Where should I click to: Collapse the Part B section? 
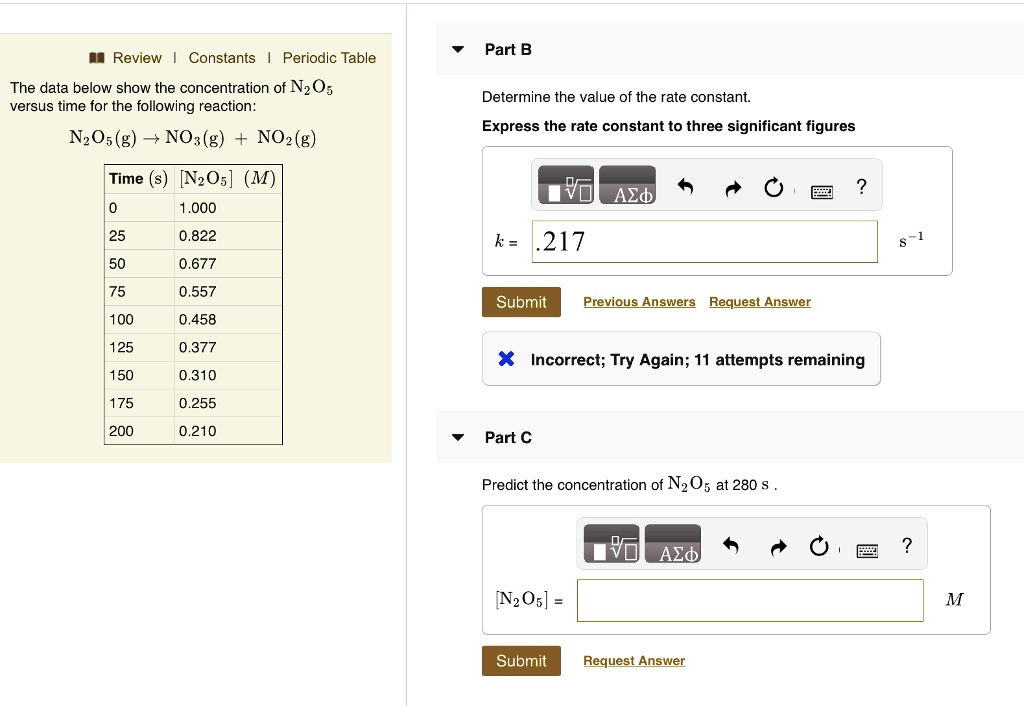457,49
